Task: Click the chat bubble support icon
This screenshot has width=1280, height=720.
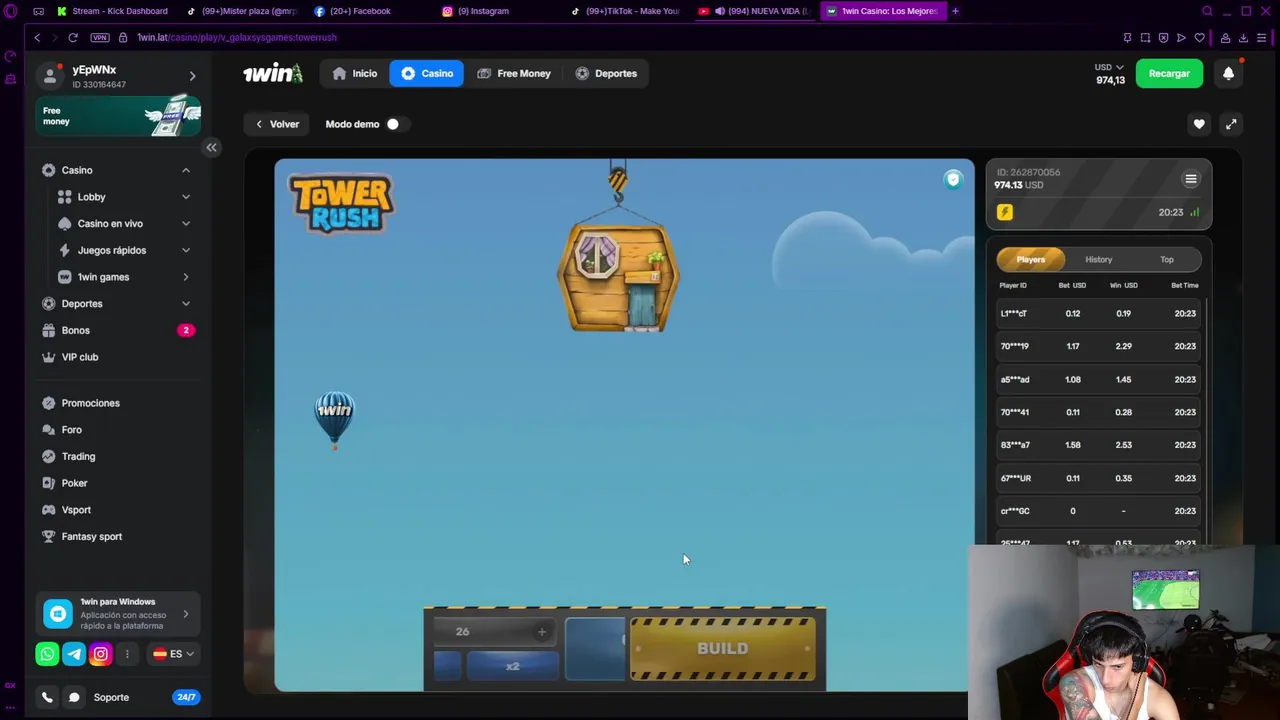Action: [x=74, y=697]
